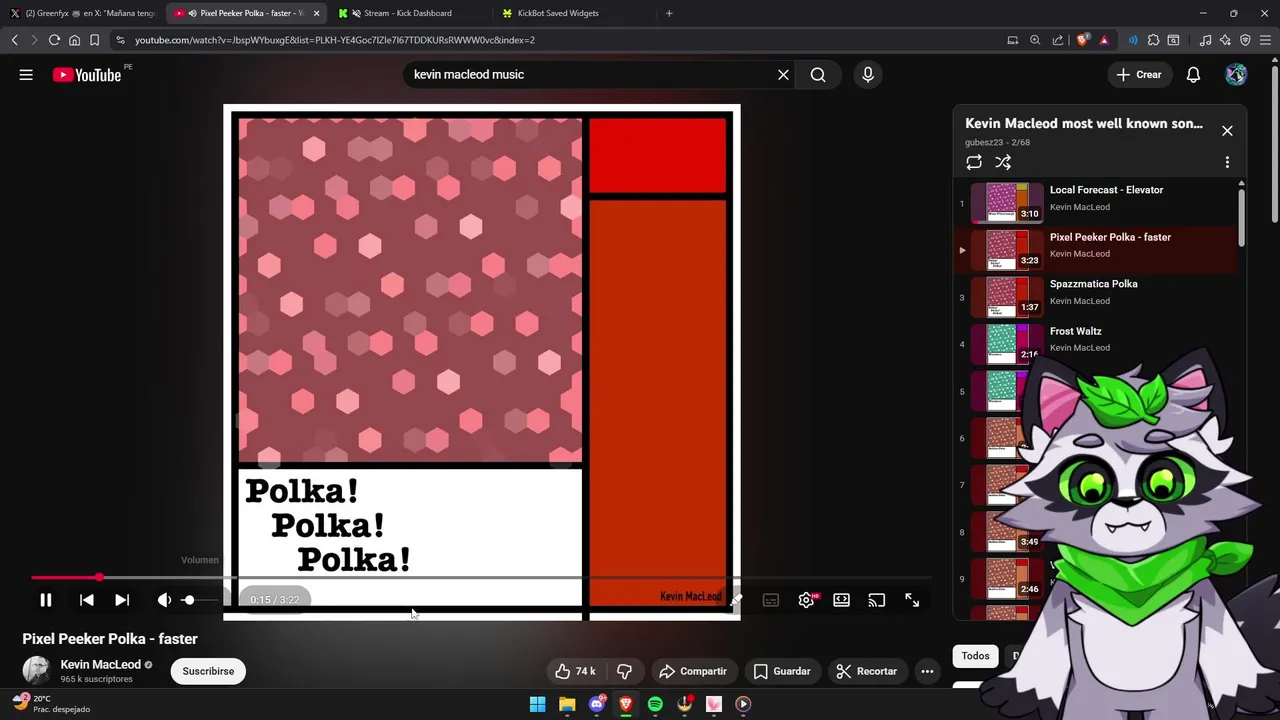Click the Crear button
The image size is (1280, 720).
click(1139, 75)
